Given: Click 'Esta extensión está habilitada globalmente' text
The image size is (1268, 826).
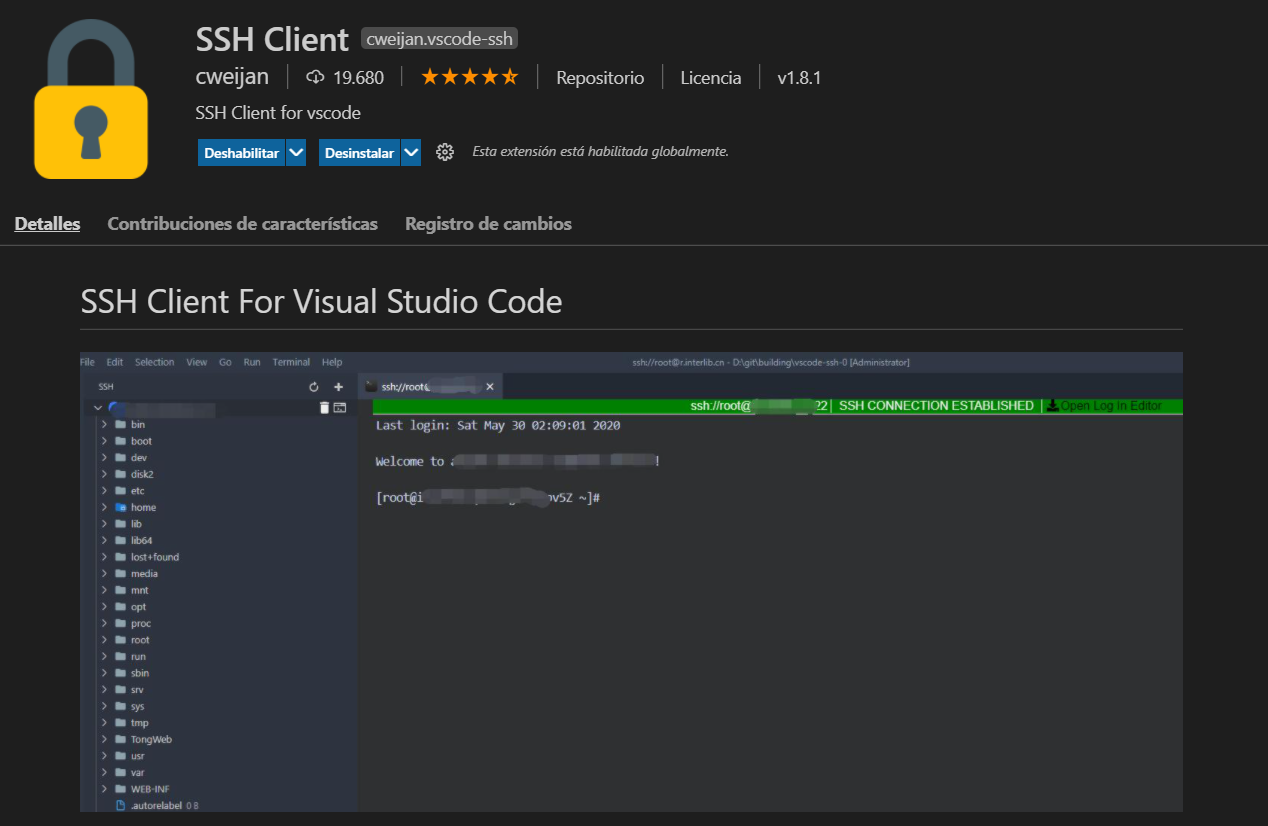Looking at the screenshot, I should click(600, 152).
